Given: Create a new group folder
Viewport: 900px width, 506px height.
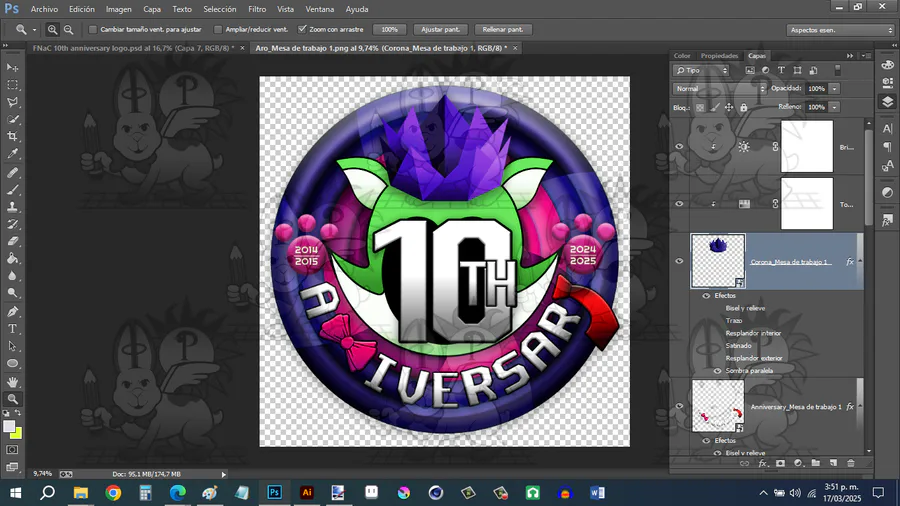Looking at the screenshot, I should click(816, 463).
